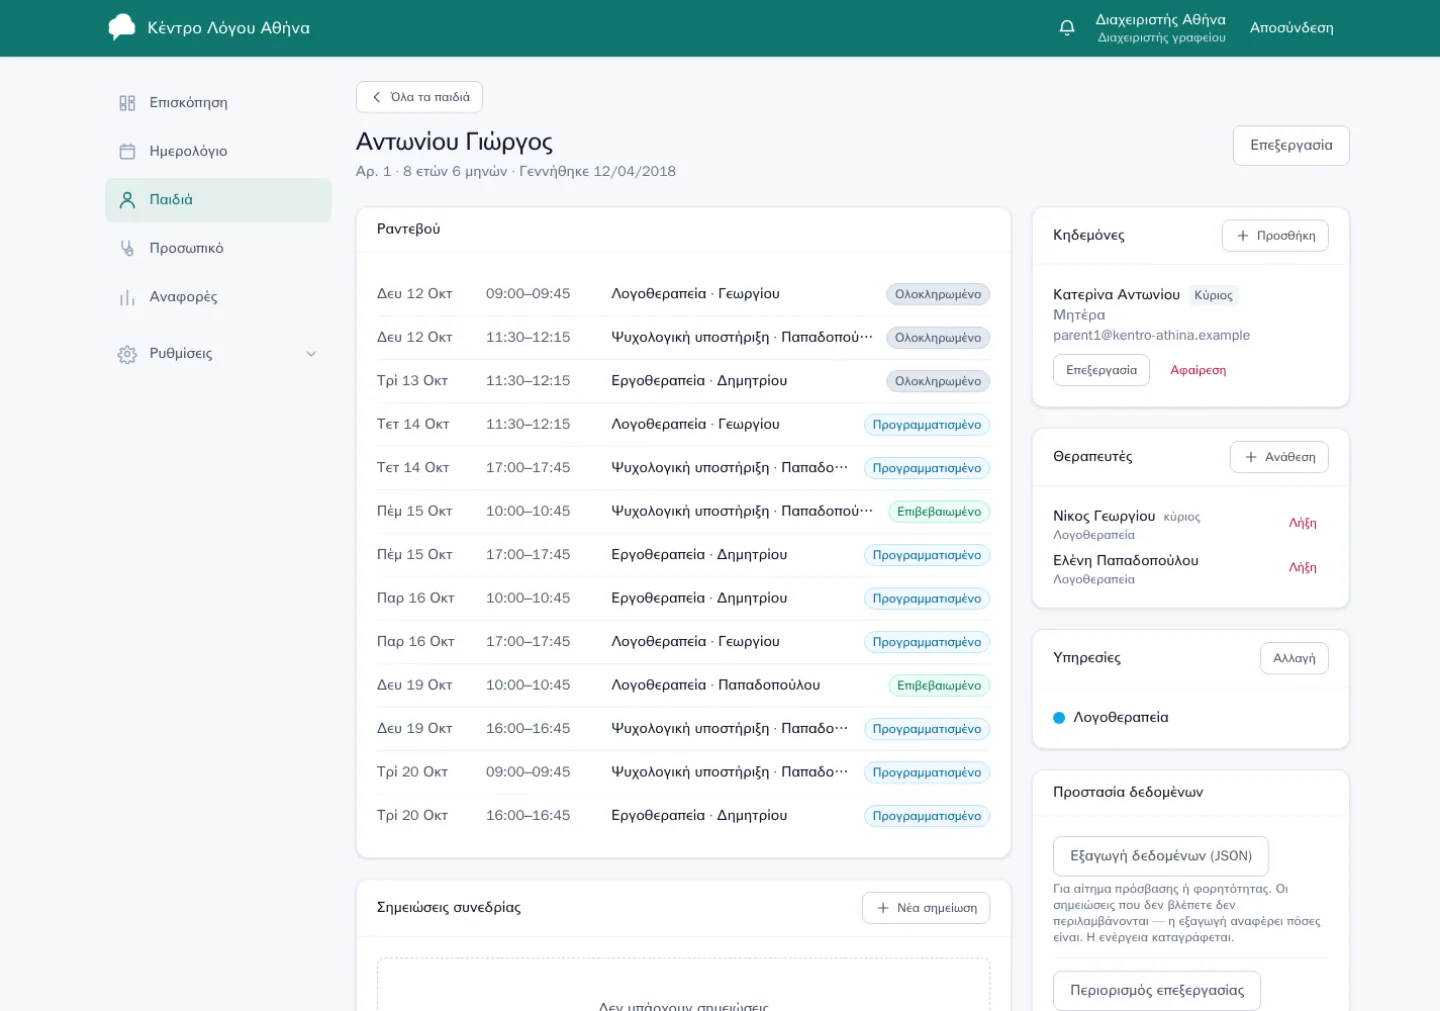Open Παρ 16 Οκτ 17:00–17:45 appointment
This screenshot has width=1440, height=1011.
(x=683, y=642)
